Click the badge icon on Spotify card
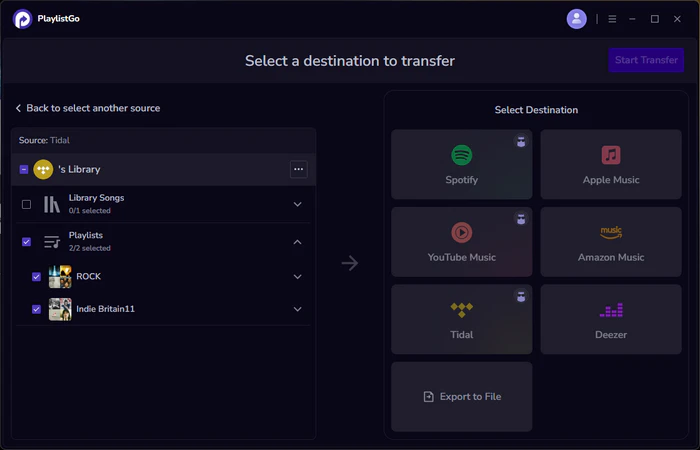 tap(521, 142)
